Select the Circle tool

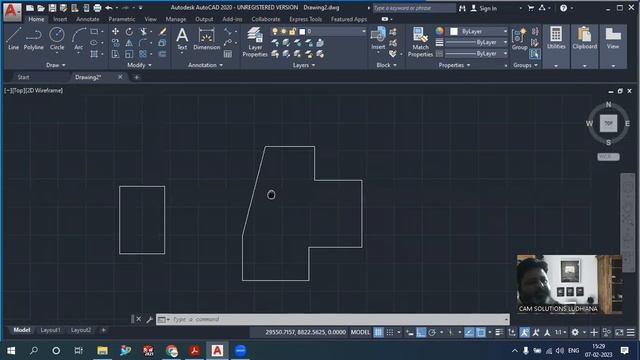tap(57, 39)
